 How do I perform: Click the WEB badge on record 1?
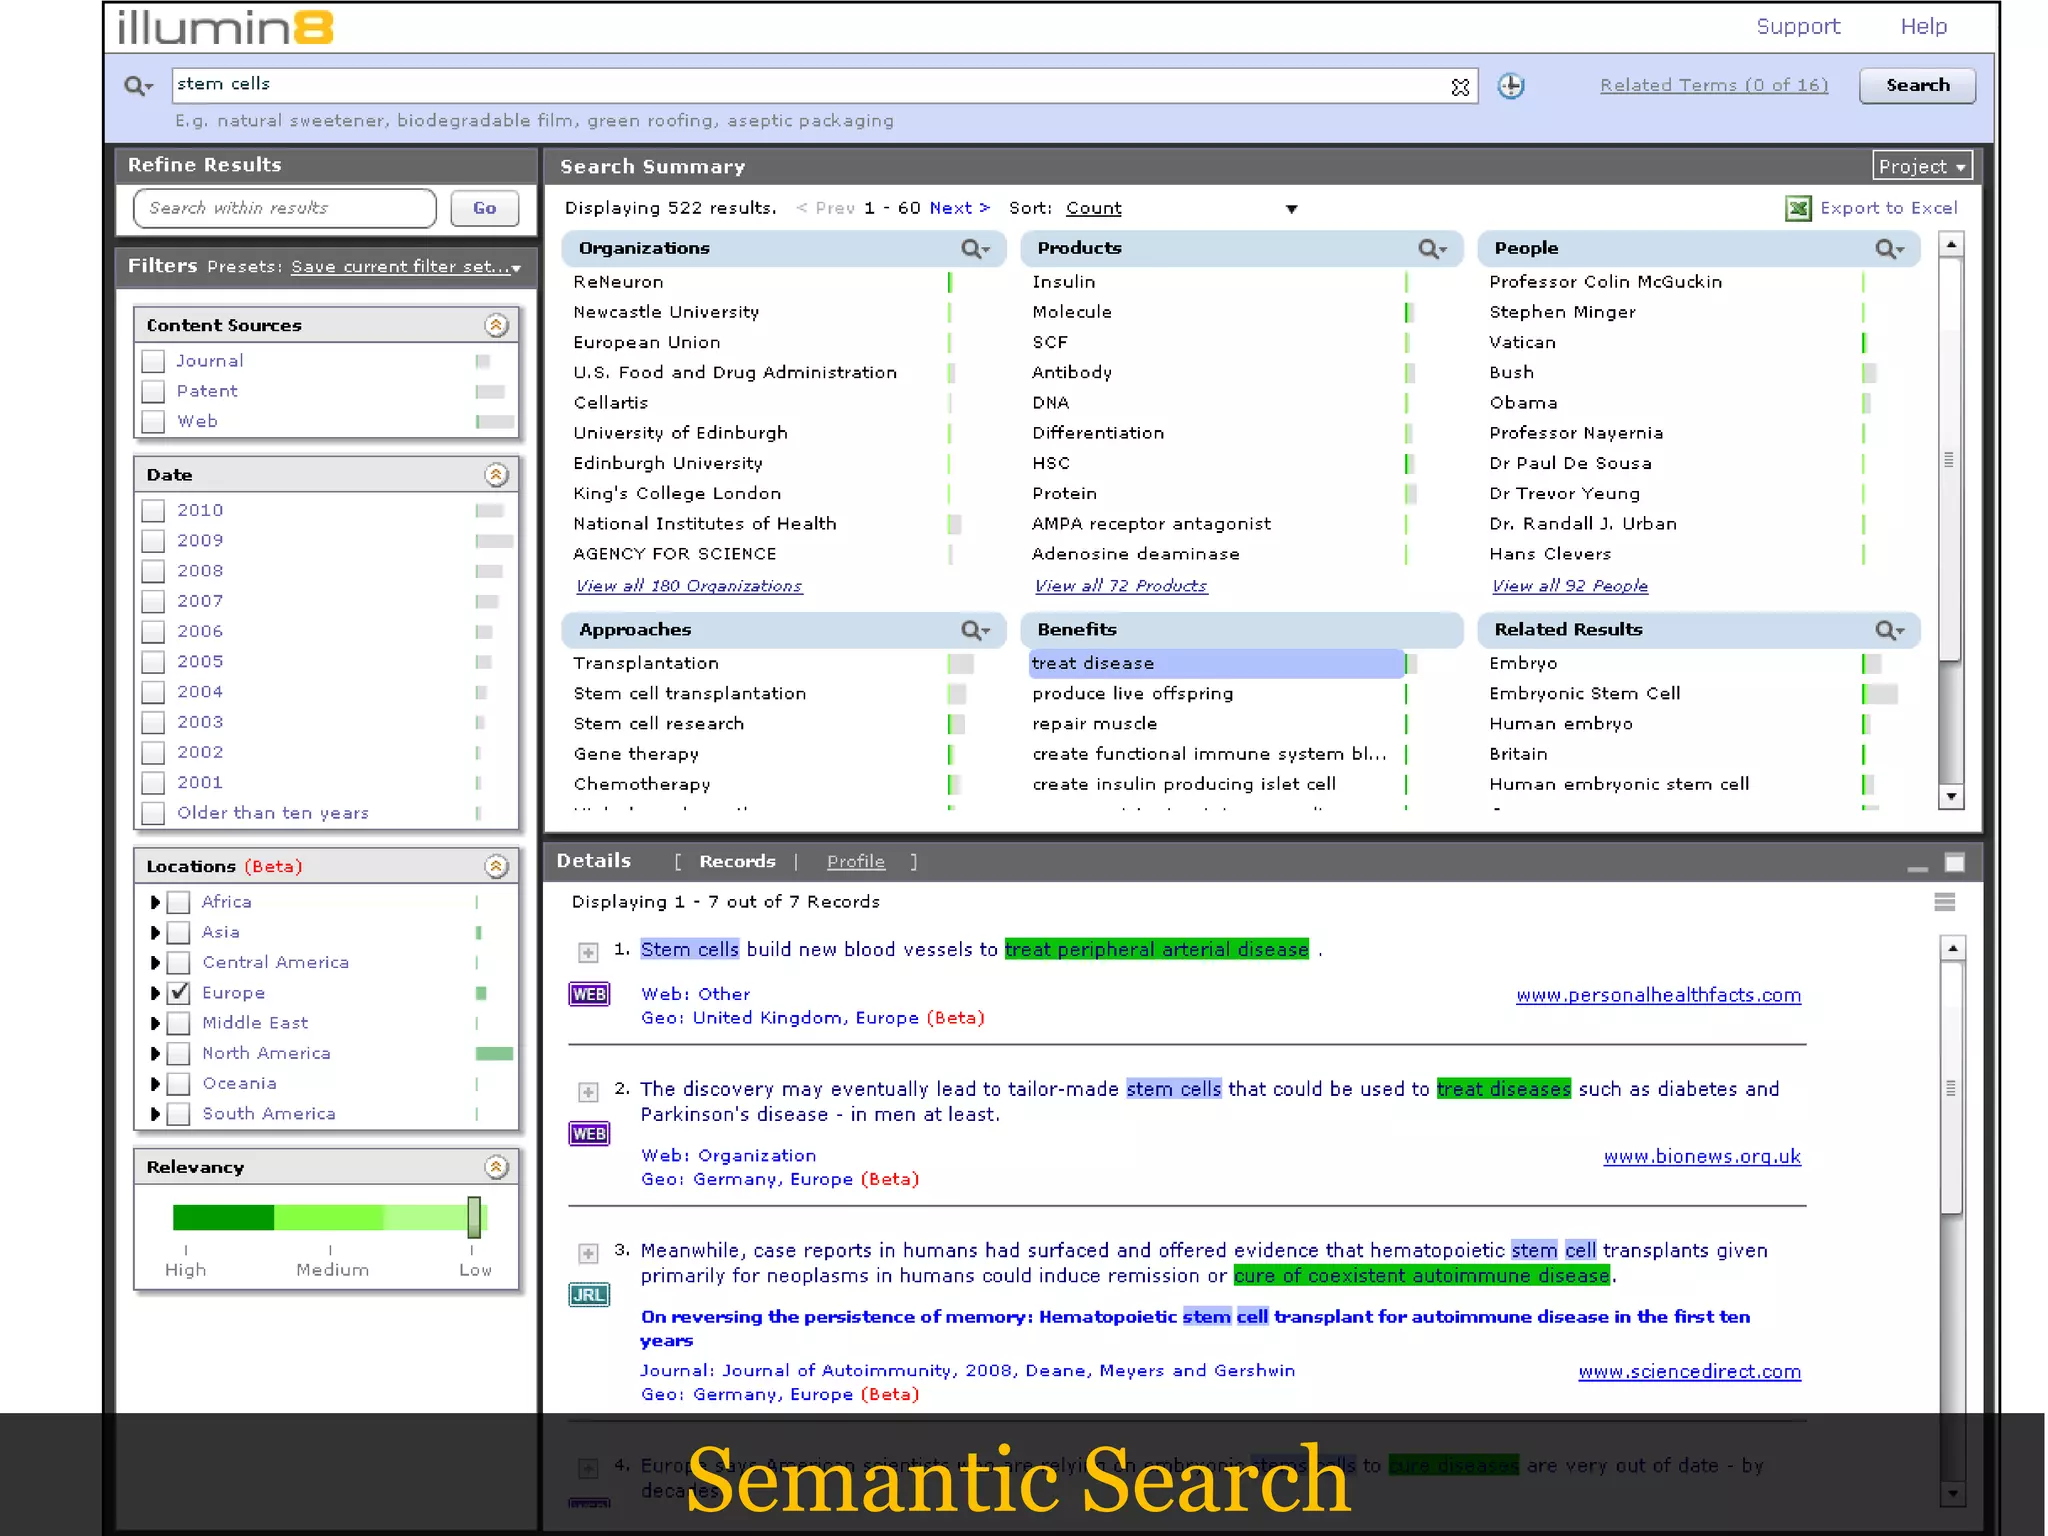click(589, 994)
